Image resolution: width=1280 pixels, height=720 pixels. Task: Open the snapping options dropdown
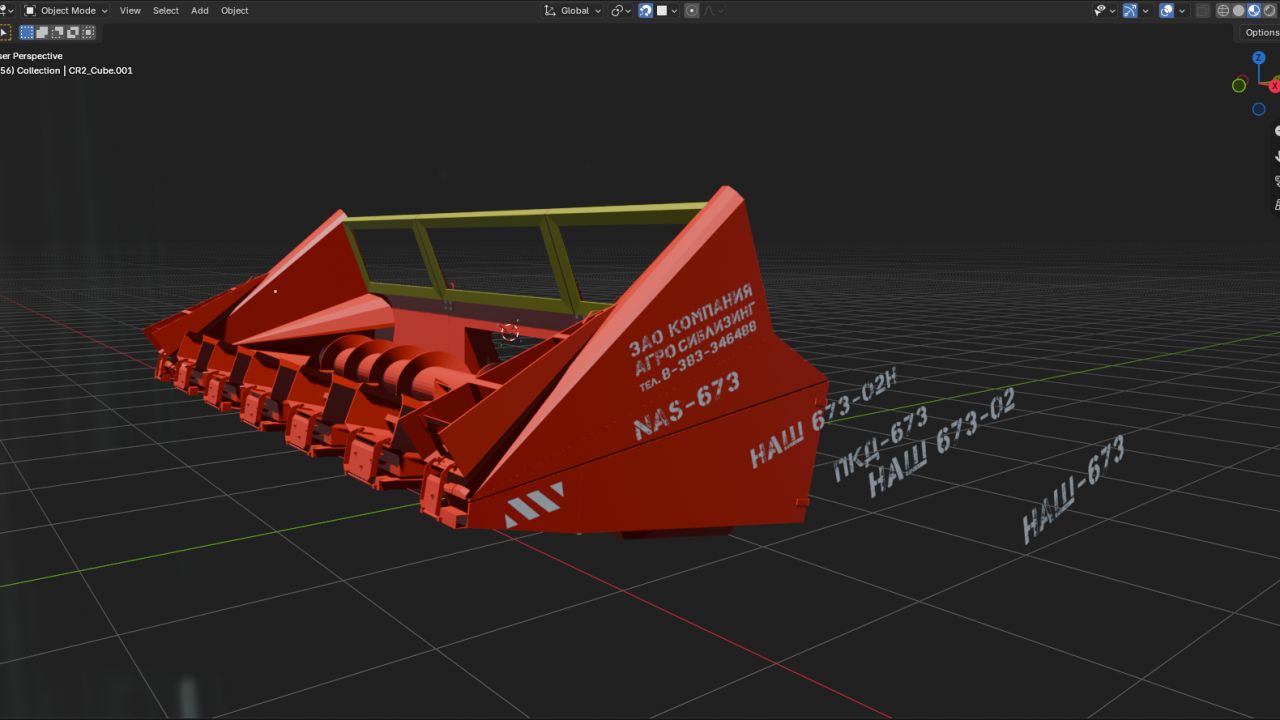(667, 10)
